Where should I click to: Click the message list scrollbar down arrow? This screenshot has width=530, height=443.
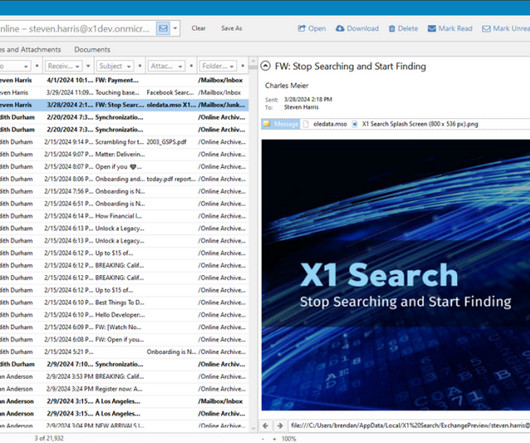pos(253,428)
